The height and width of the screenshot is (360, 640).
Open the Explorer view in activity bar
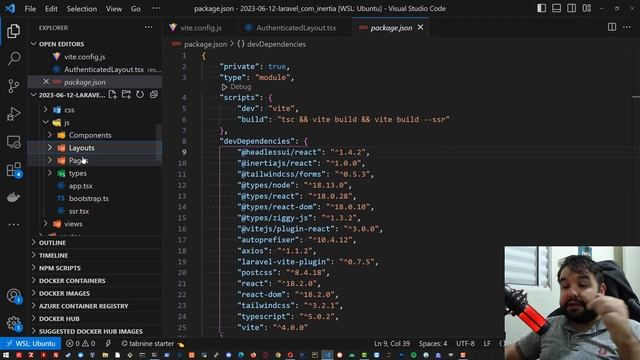pos(13,31)
